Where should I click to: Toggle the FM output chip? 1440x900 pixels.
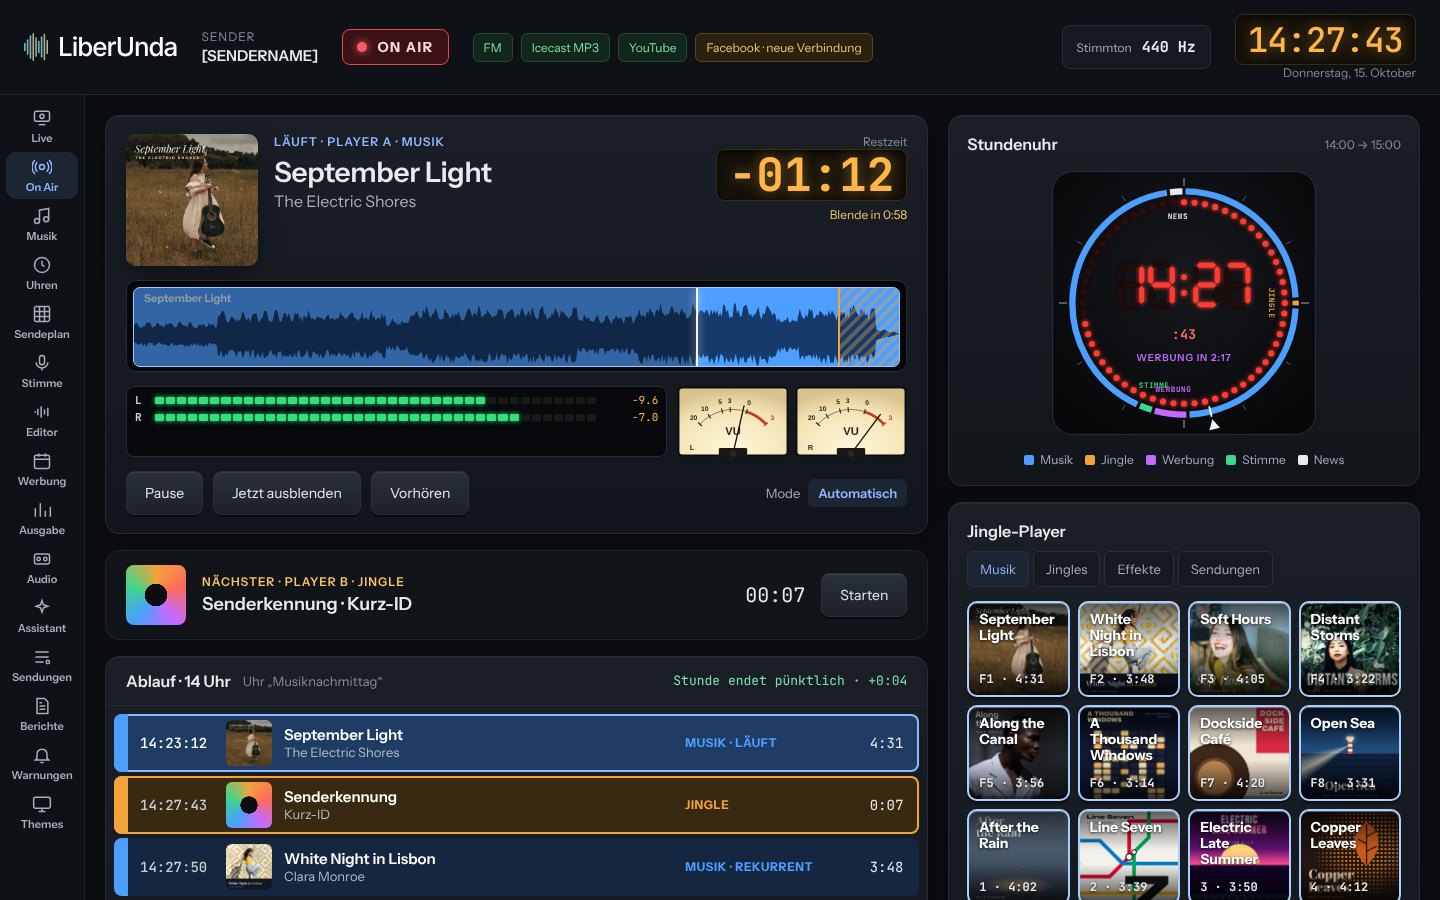[492, 47]
